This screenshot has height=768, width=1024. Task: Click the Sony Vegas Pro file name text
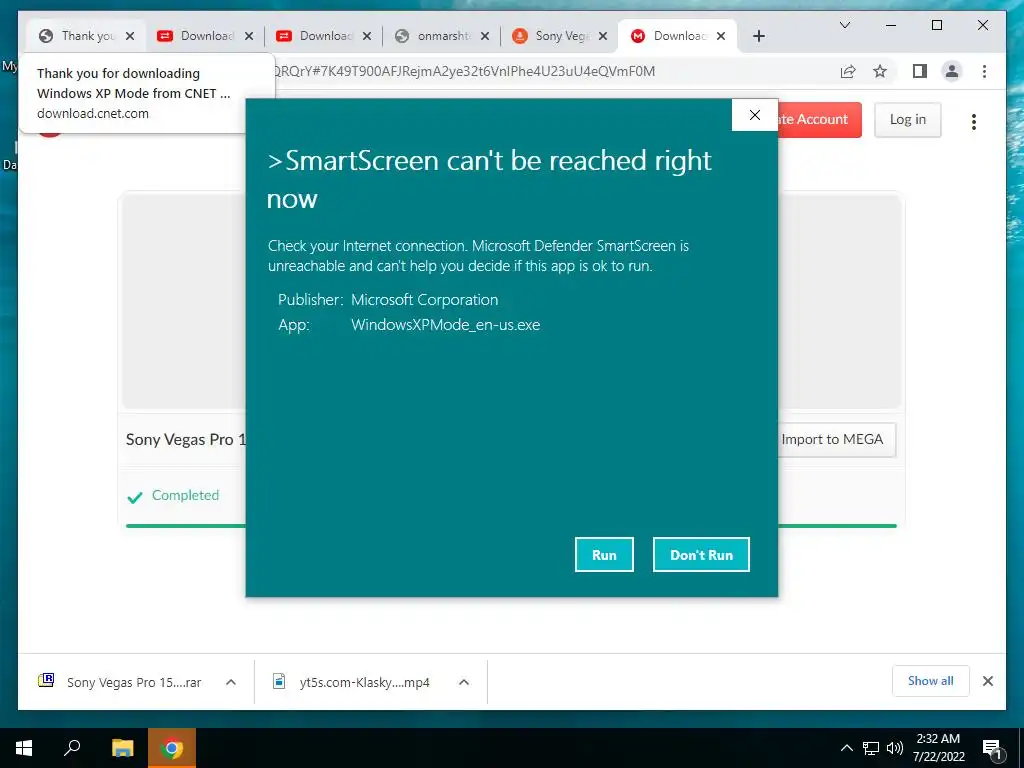pyautogui.click(x=185, y=440)
